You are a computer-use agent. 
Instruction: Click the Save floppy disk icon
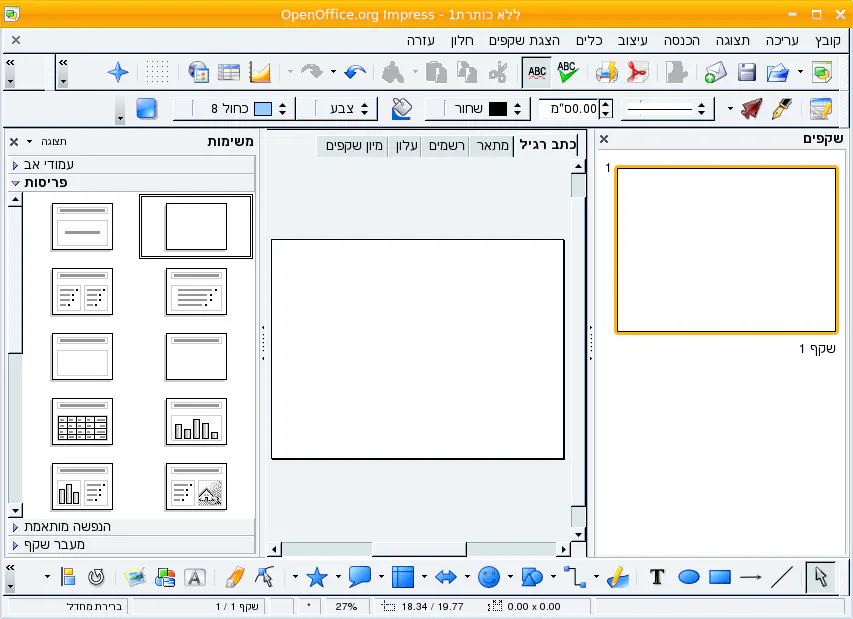click(x=746, y=72)
